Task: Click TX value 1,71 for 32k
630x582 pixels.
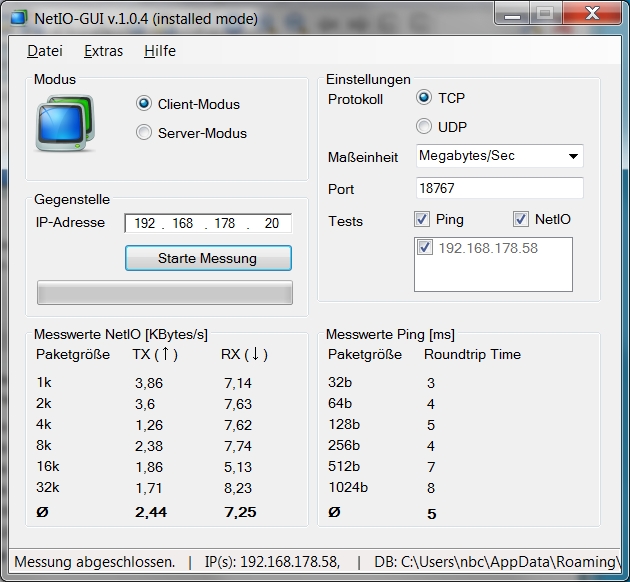Action: click(x=149, y=488)
